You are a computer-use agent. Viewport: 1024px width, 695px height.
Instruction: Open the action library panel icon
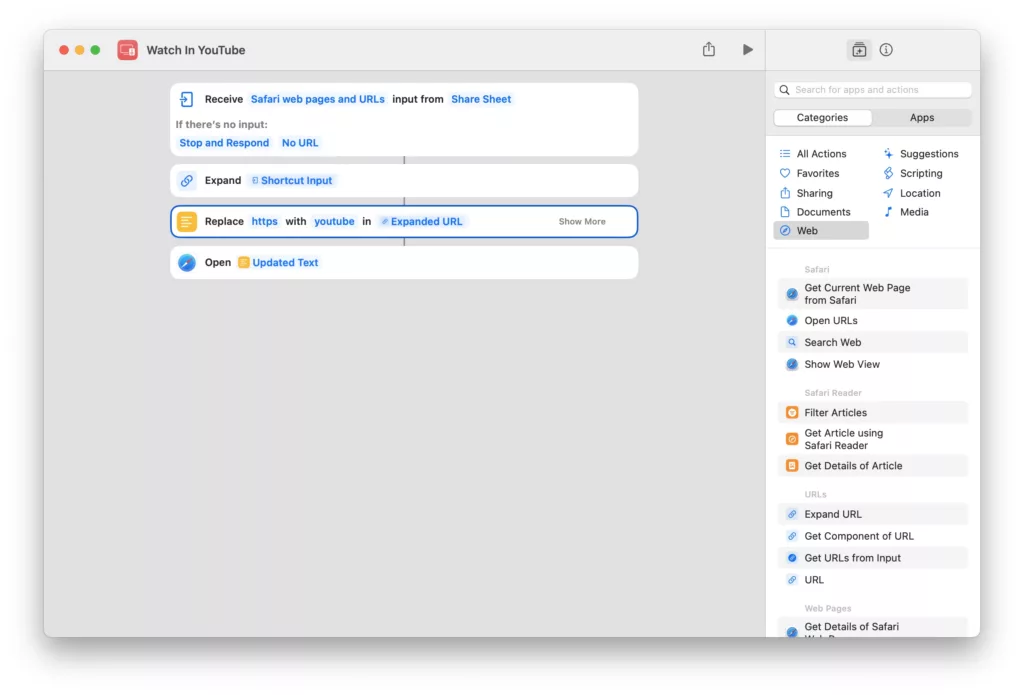pyautogui.click(x=859, y=50)
